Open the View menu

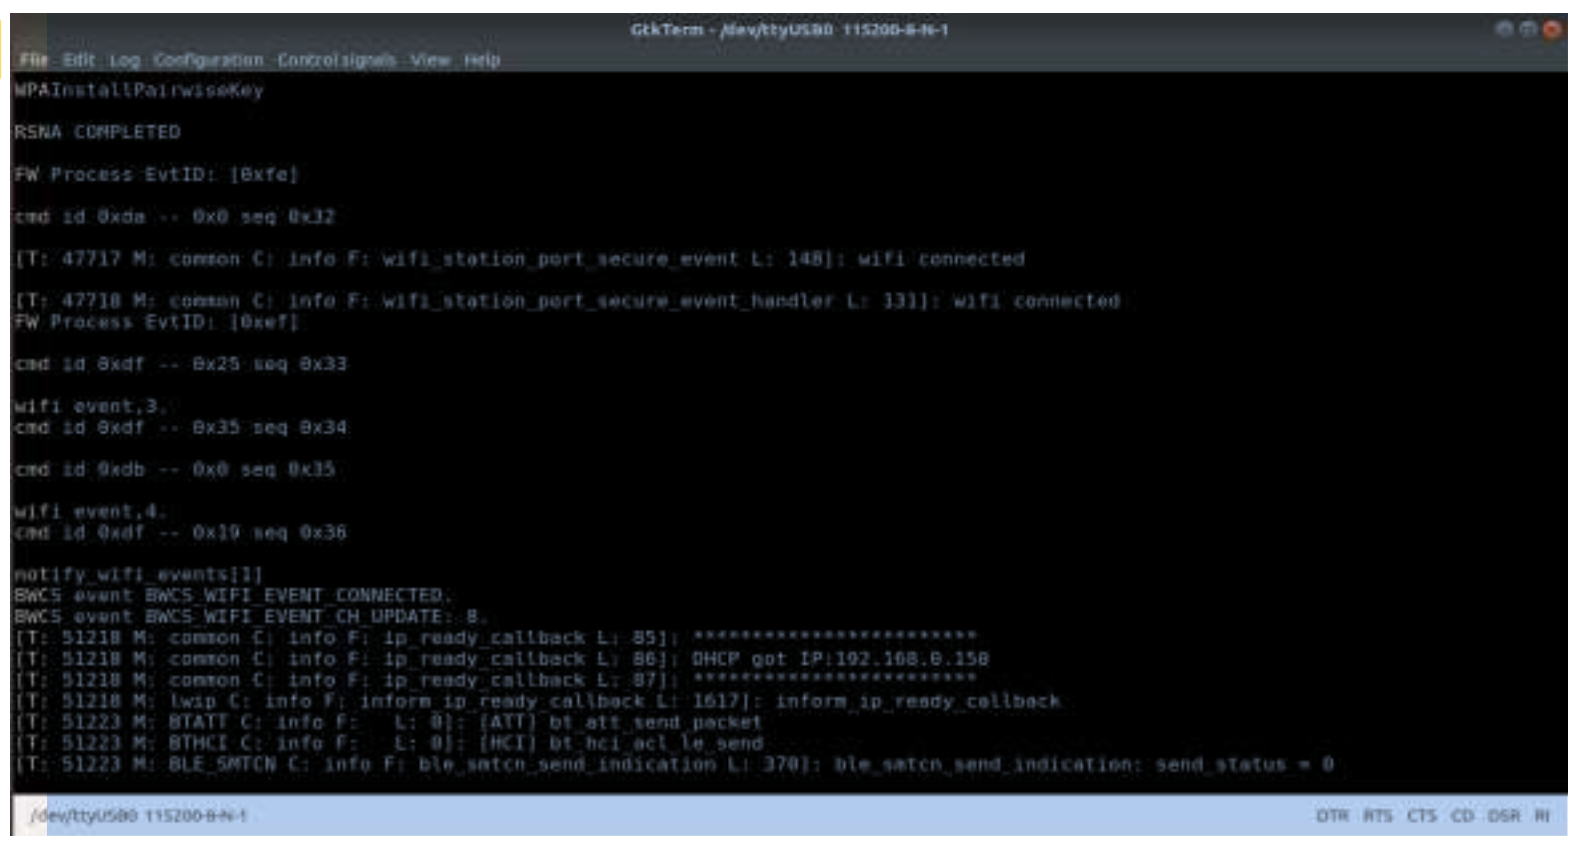pyautogui.click(x=430, y=60)
